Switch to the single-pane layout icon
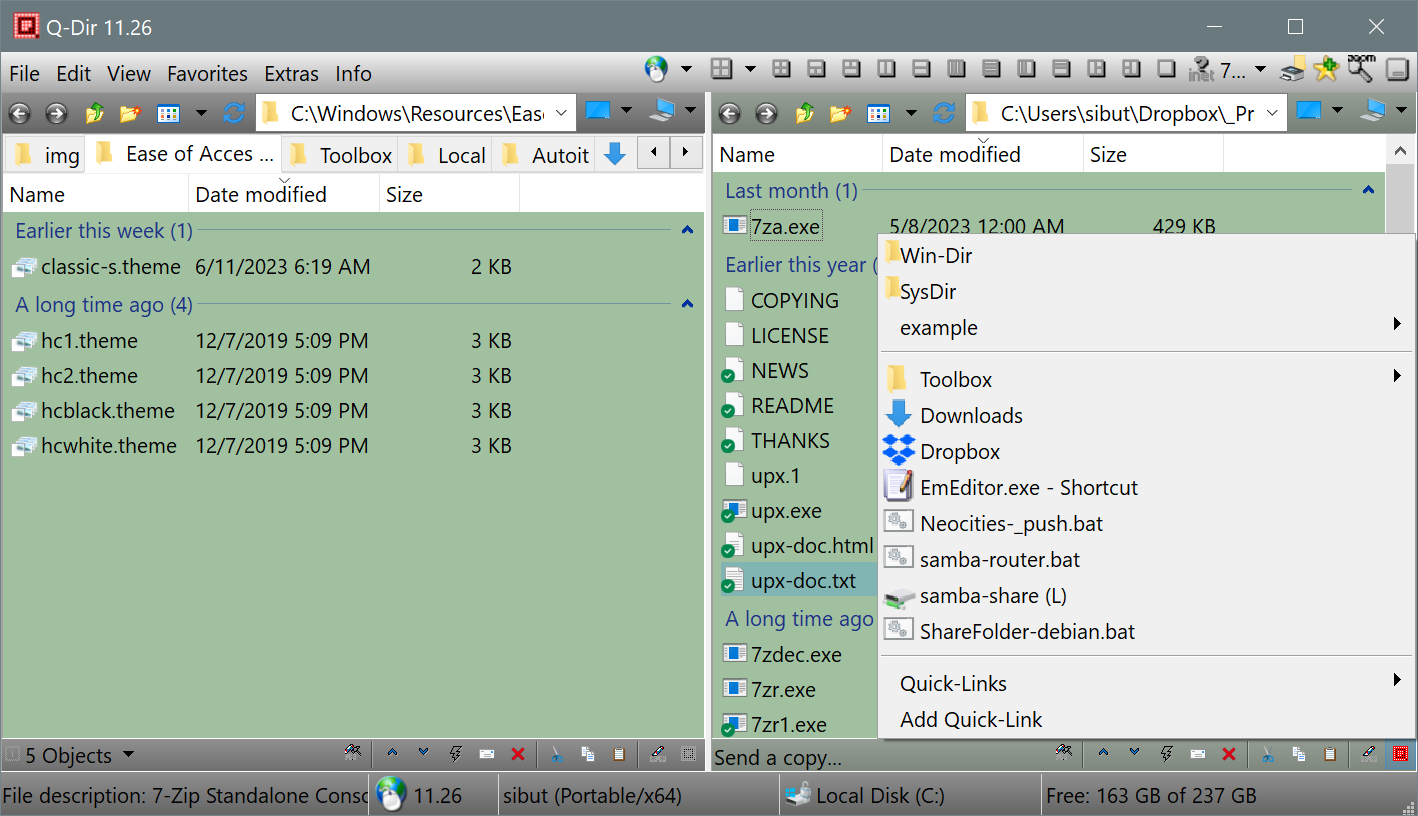Image resolution: width=1418 pixels, height=816 pixels. point(1166,69)
